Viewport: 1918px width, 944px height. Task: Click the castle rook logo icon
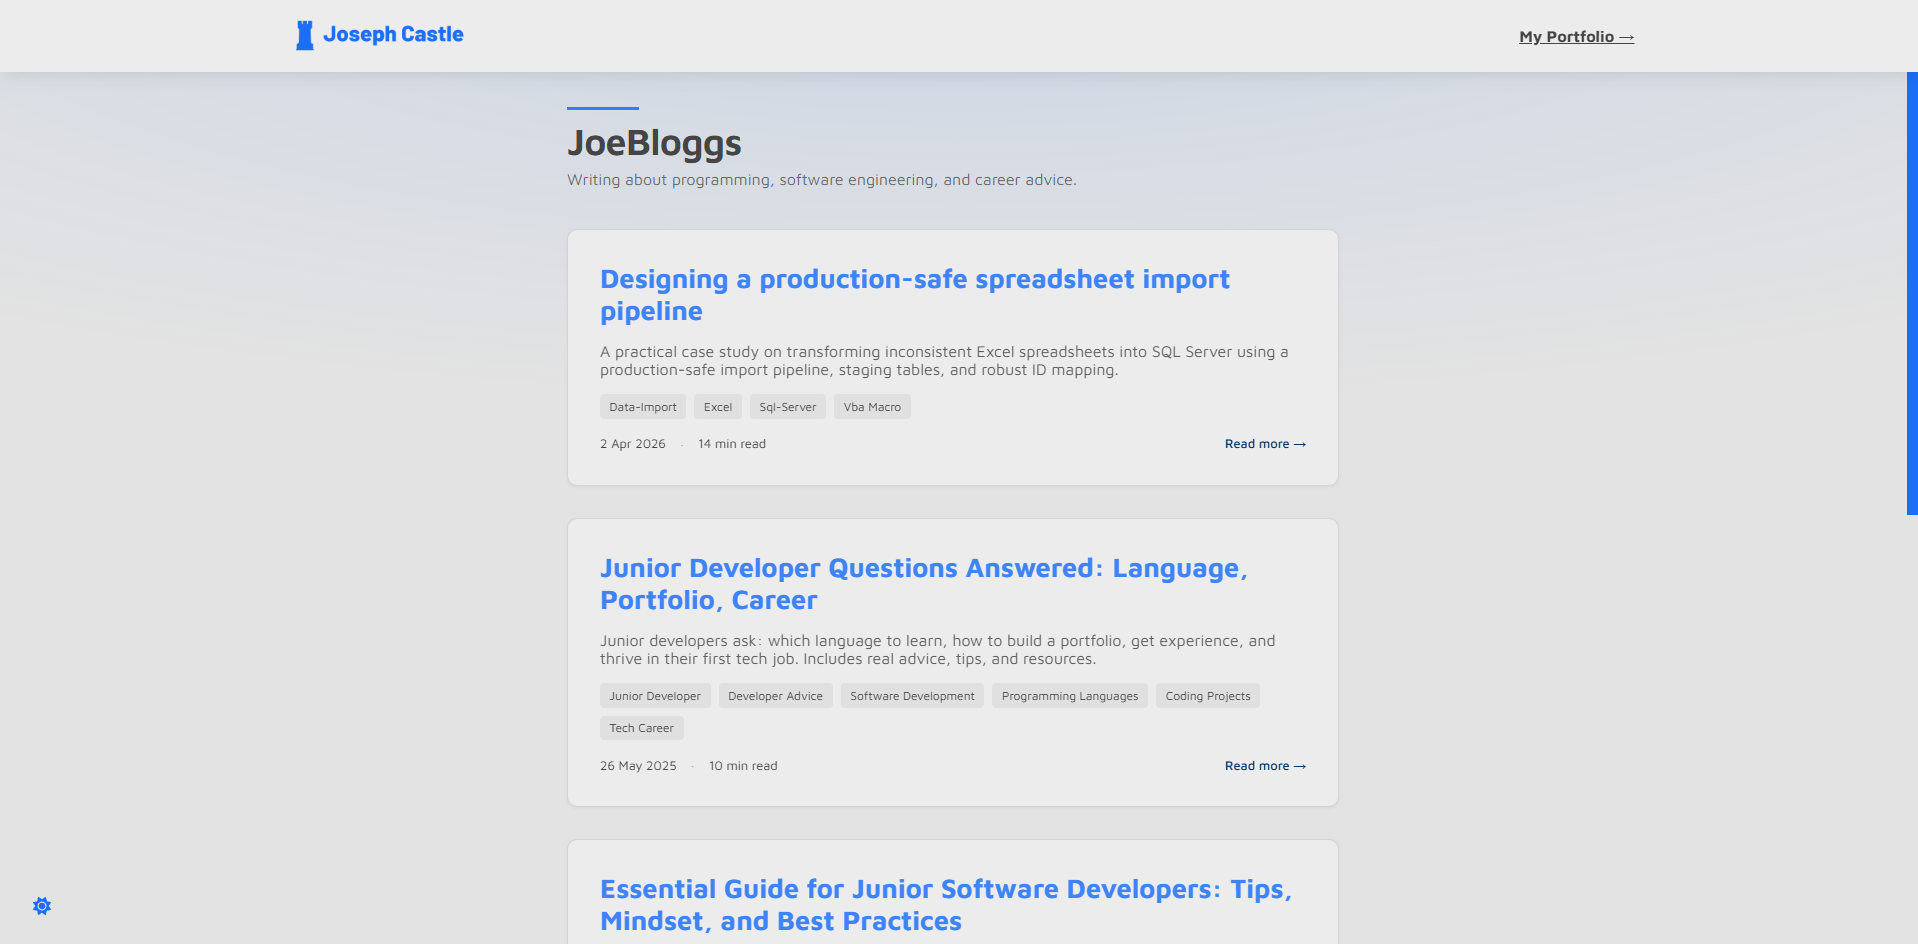point(305,35)
